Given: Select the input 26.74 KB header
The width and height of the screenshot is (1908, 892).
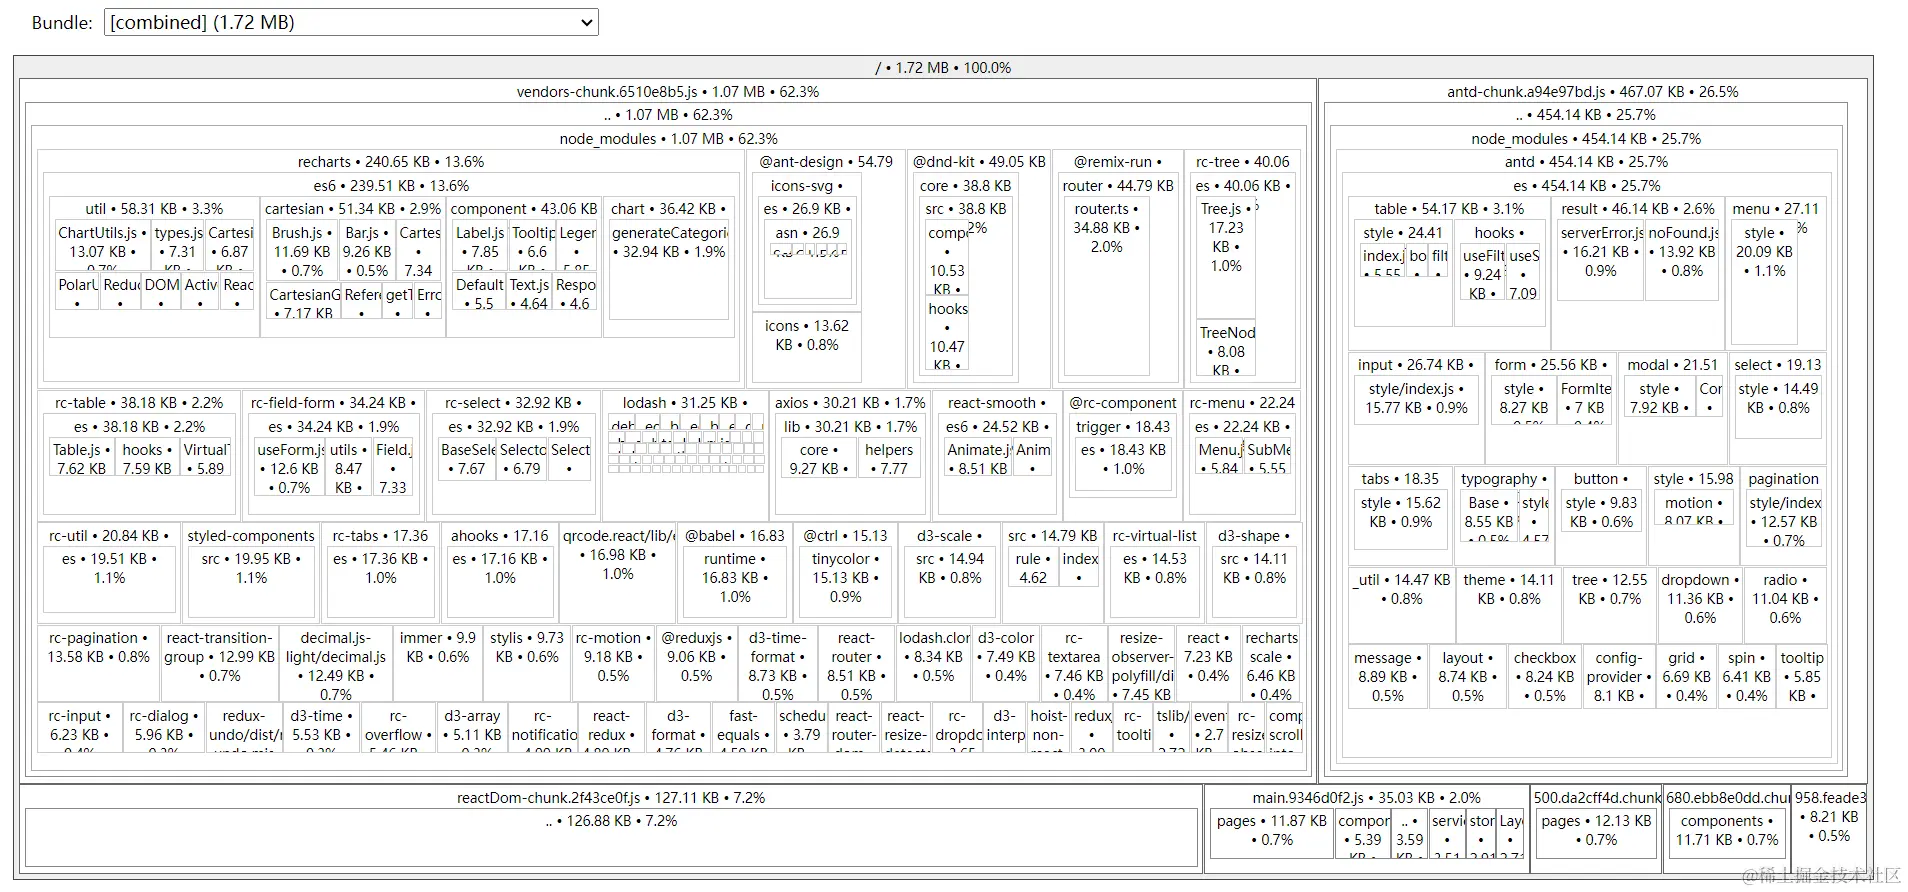Looking at the screenshot, I should coord(1417,364).
